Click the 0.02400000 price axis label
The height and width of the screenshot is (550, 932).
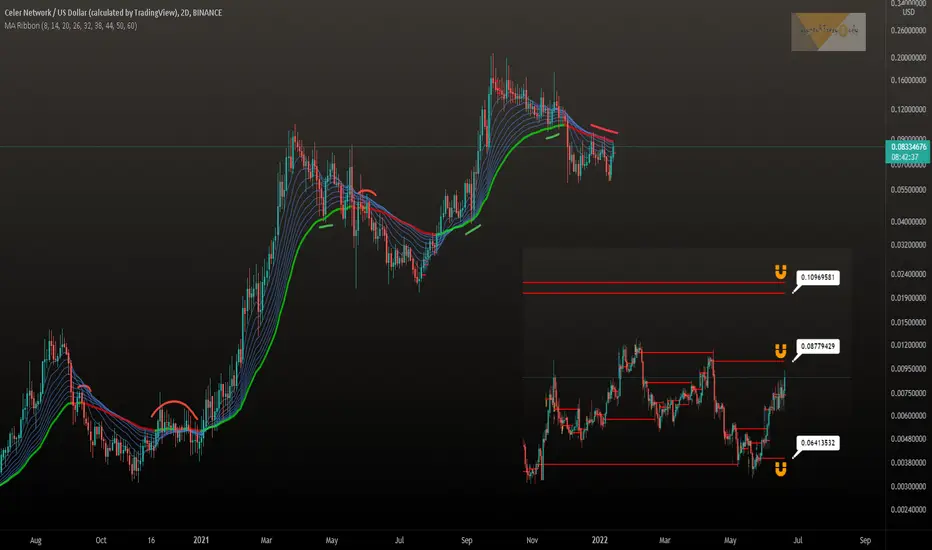pos(908,274)
